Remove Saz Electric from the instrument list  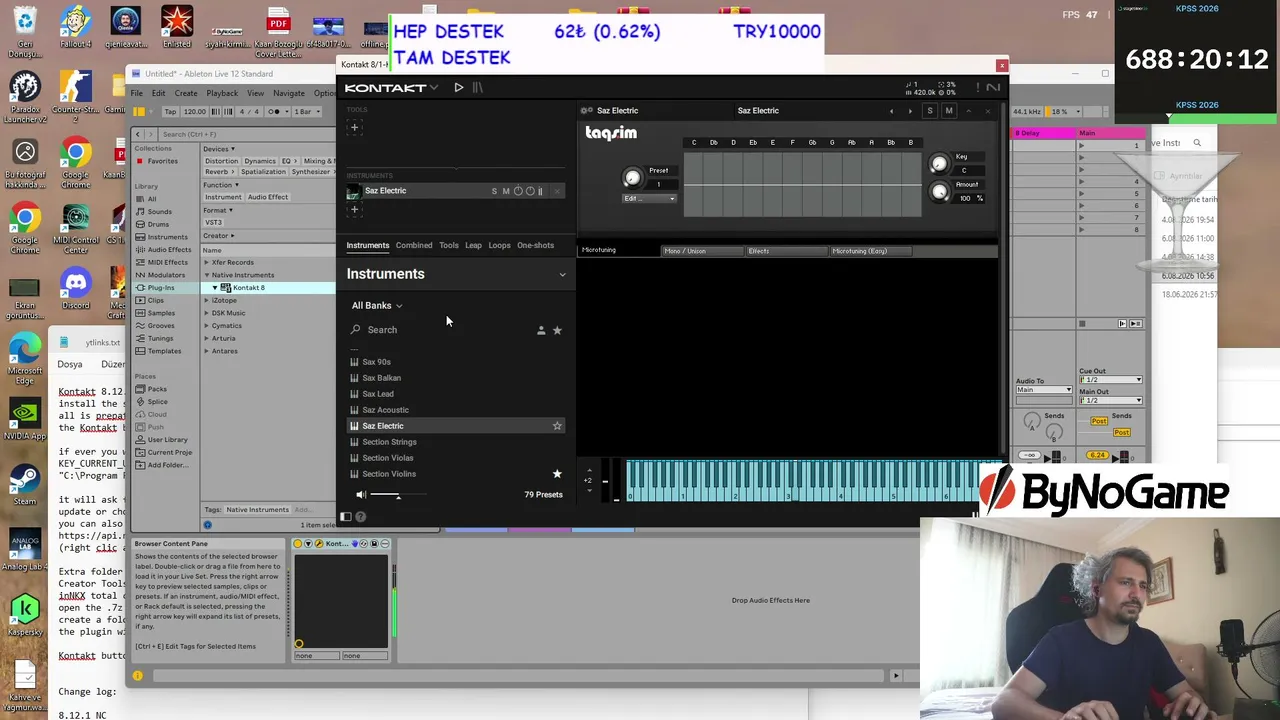click(x=557, y=191)
